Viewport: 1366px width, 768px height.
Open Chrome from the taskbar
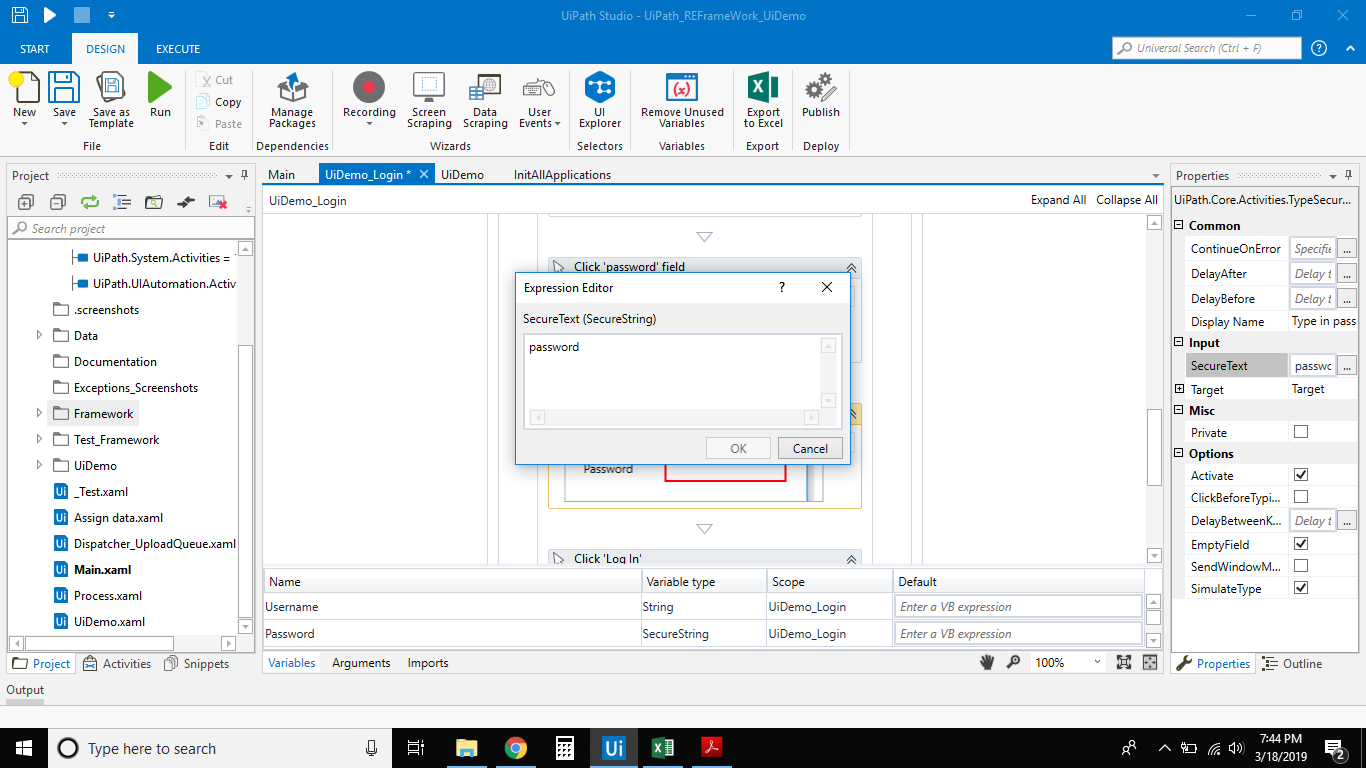pyautogui.click(x=516, y=748)
